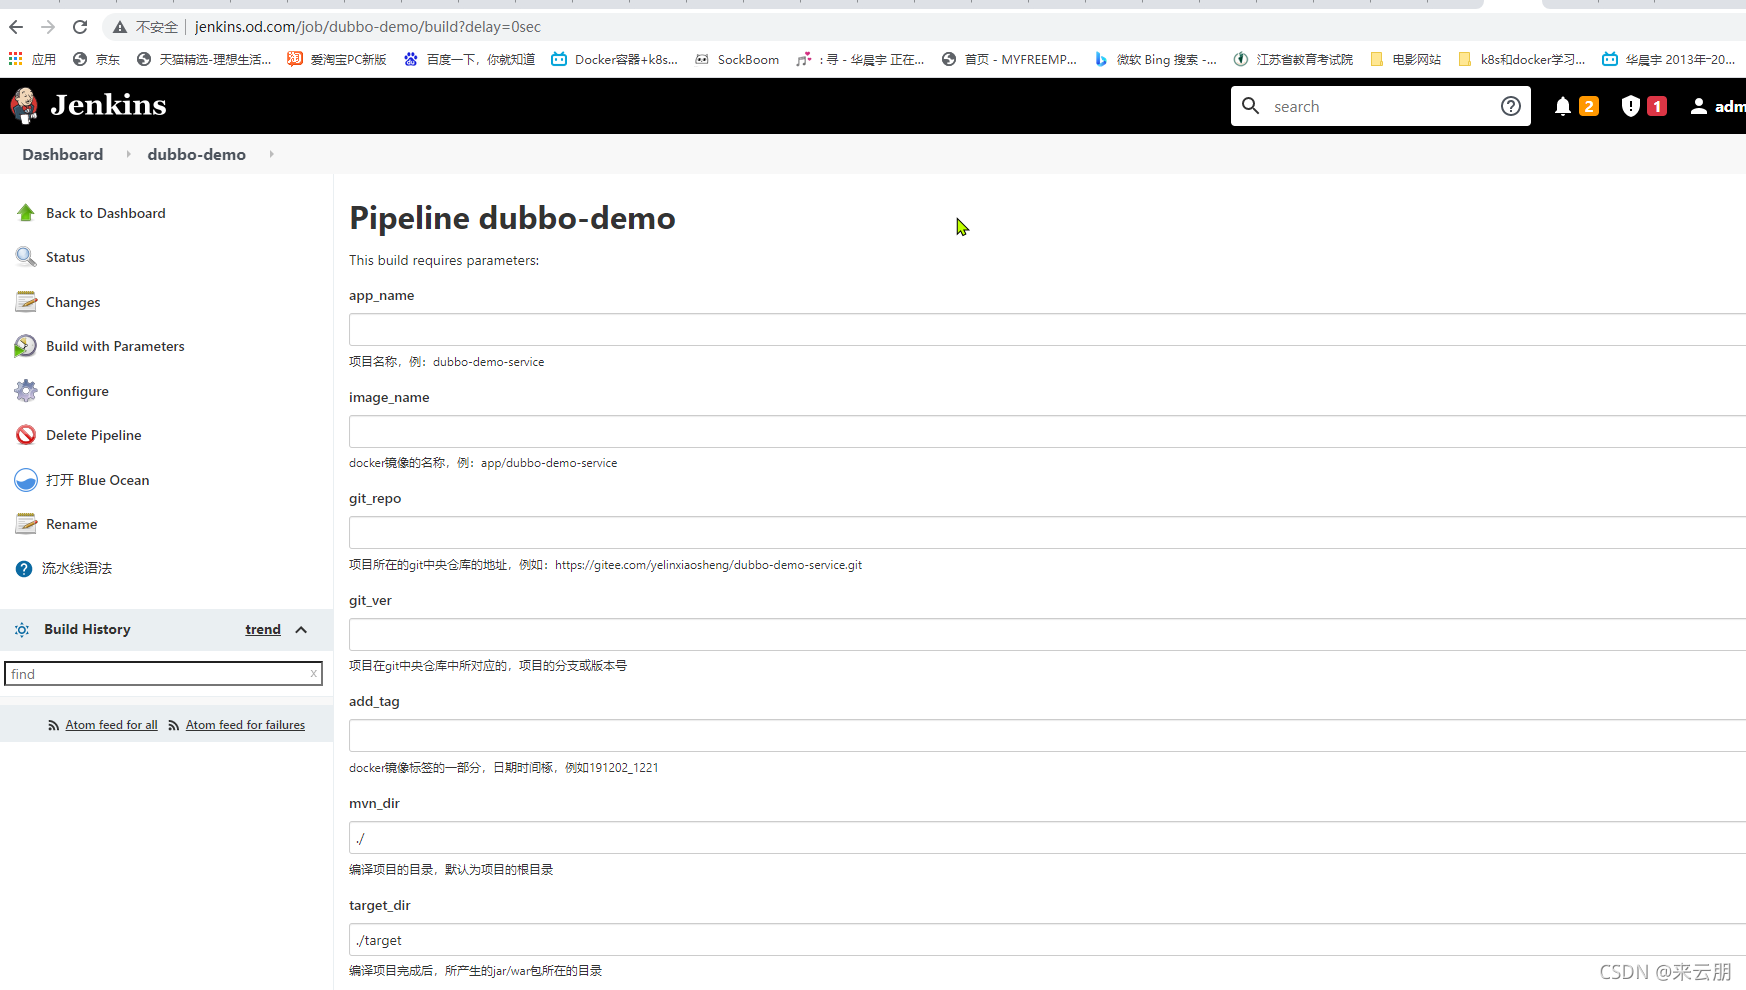Open the 百度一下 bookmark
1746x990 pixels.
click(469, 59)
